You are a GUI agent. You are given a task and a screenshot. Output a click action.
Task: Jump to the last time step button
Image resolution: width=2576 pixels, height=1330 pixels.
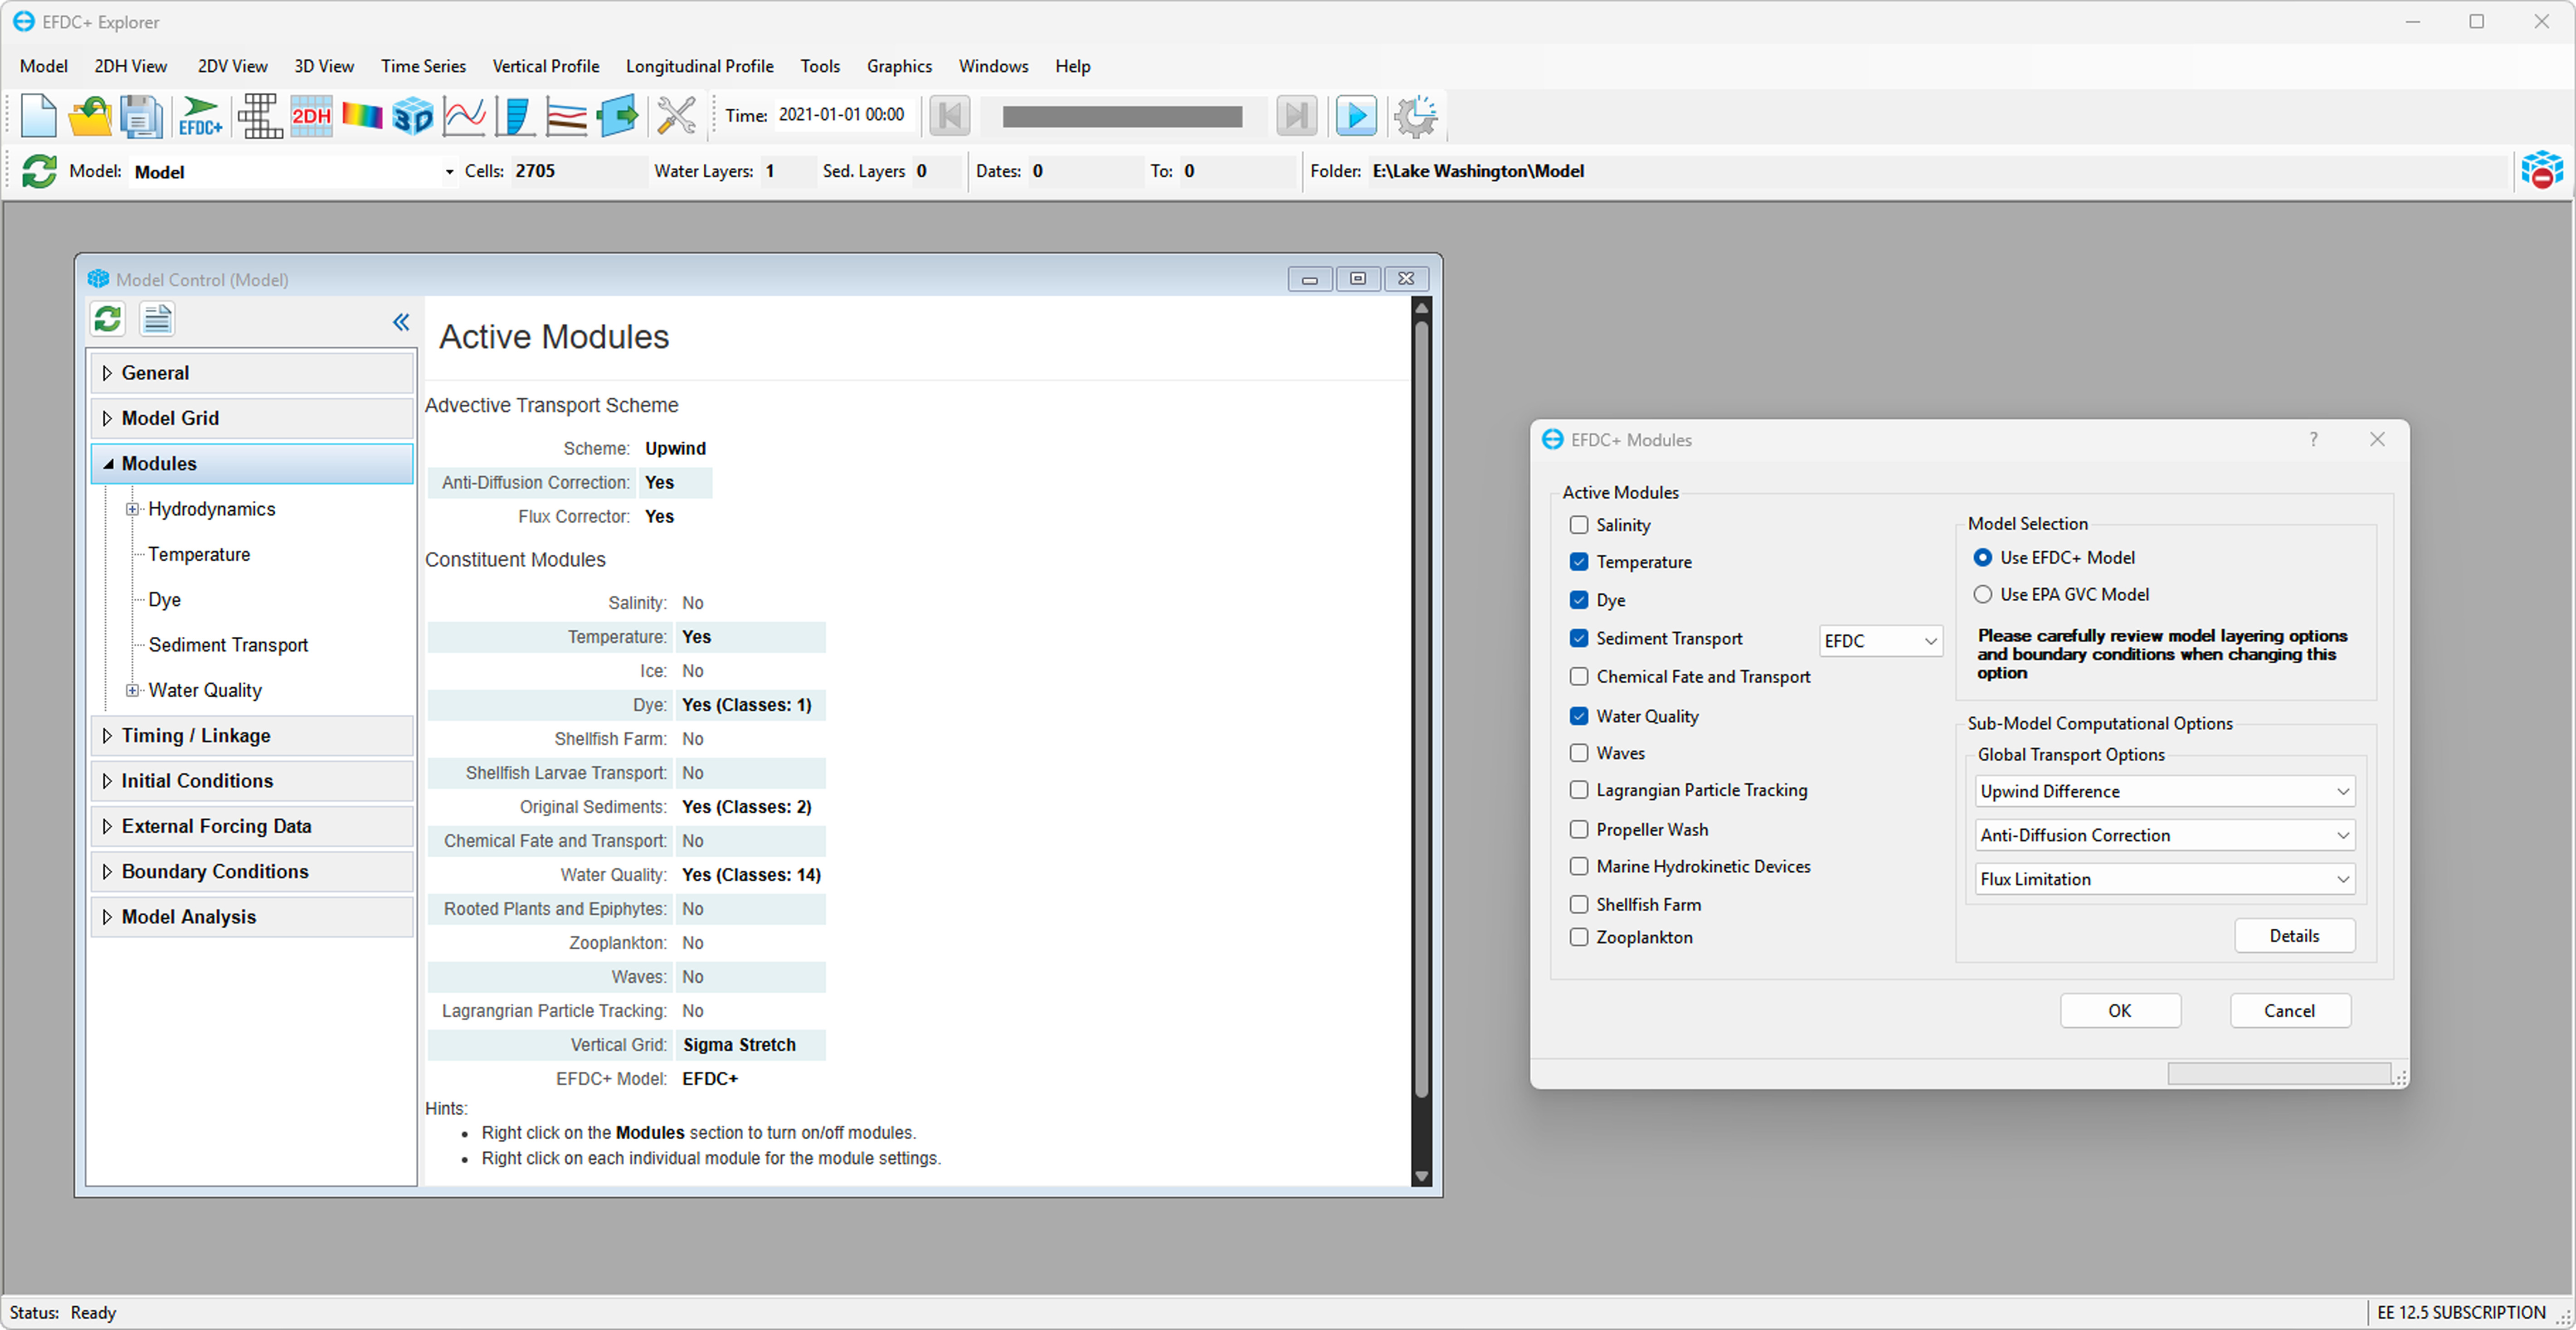click(1296, 116)
